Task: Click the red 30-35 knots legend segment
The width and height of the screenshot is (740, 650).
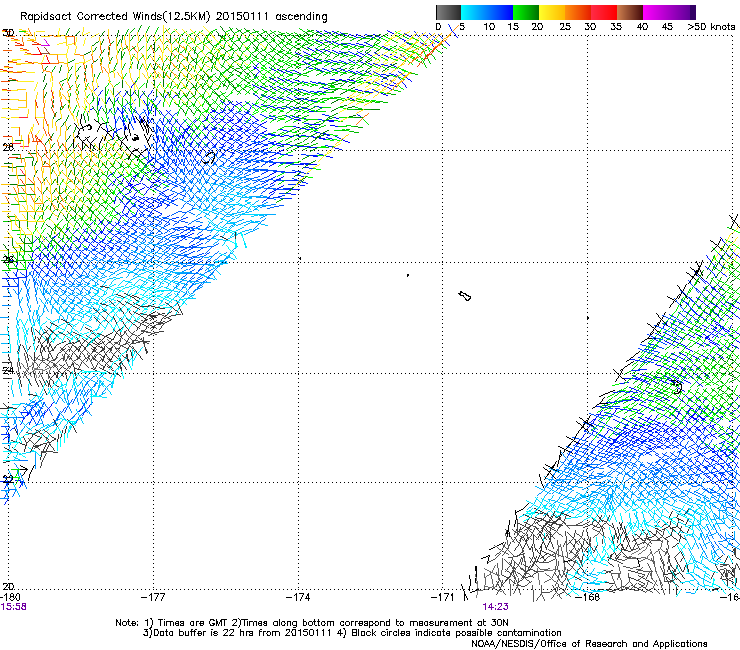Action: click(x=604, y=12)
